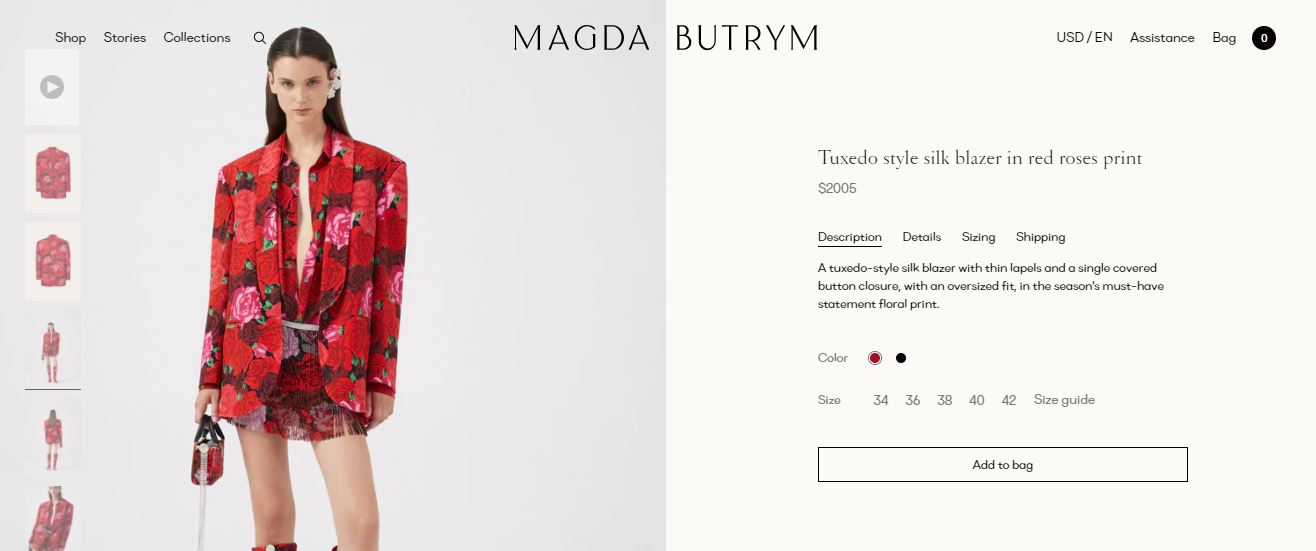
Task: Choose size 42
Action: (x=1009, y=400)
